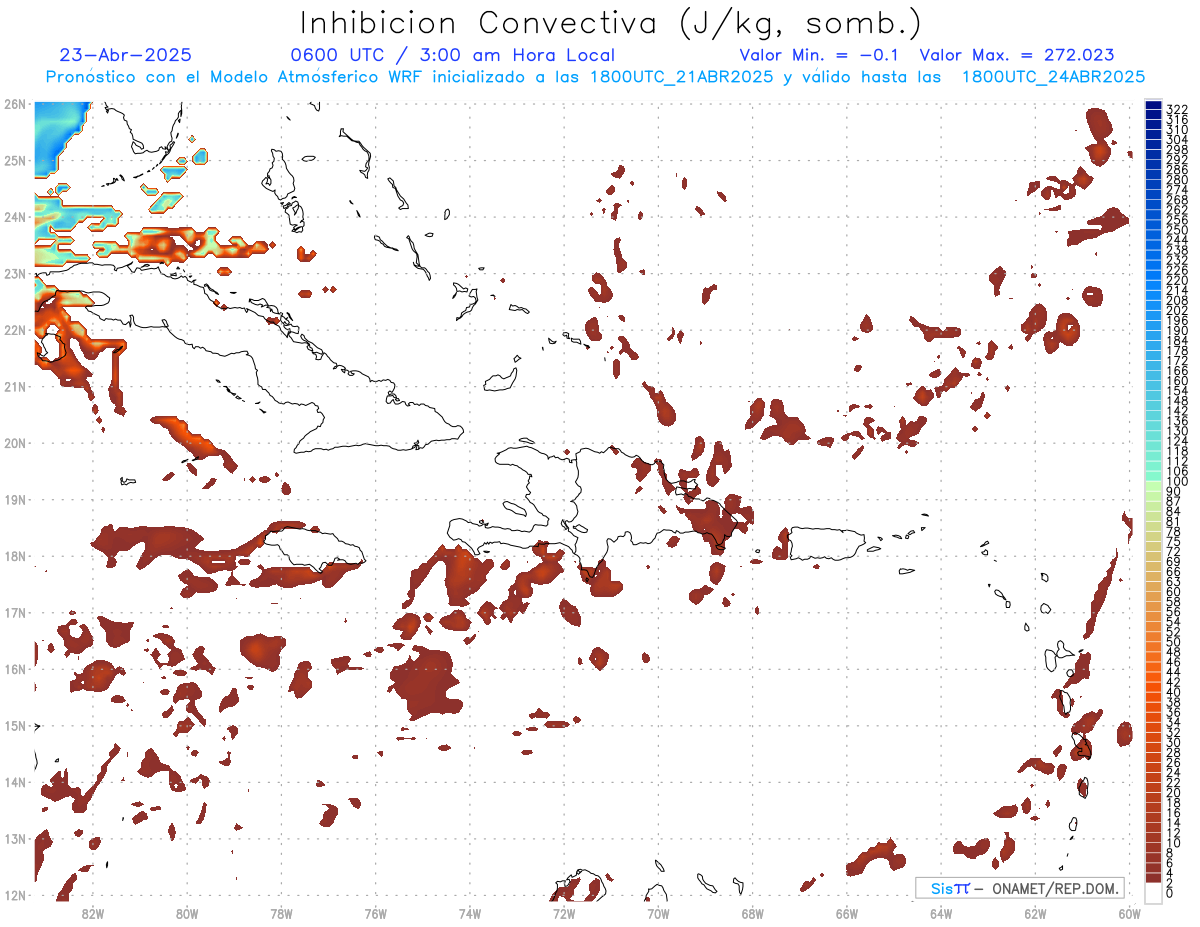This screenshot has height=927, width=1200.
Task: Click the '78W' longitude label
Action: click(x=281, y=912)
